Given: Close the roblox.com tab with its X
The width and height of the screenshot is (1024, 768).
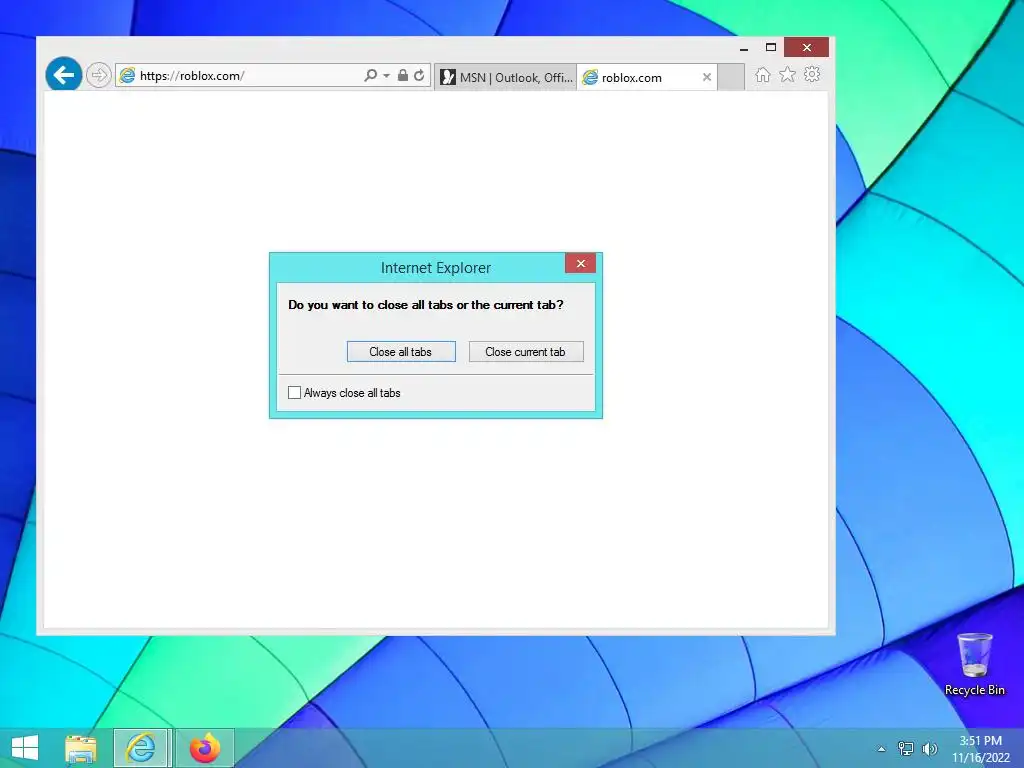Looking at the screenshot, I should (707, 77).
